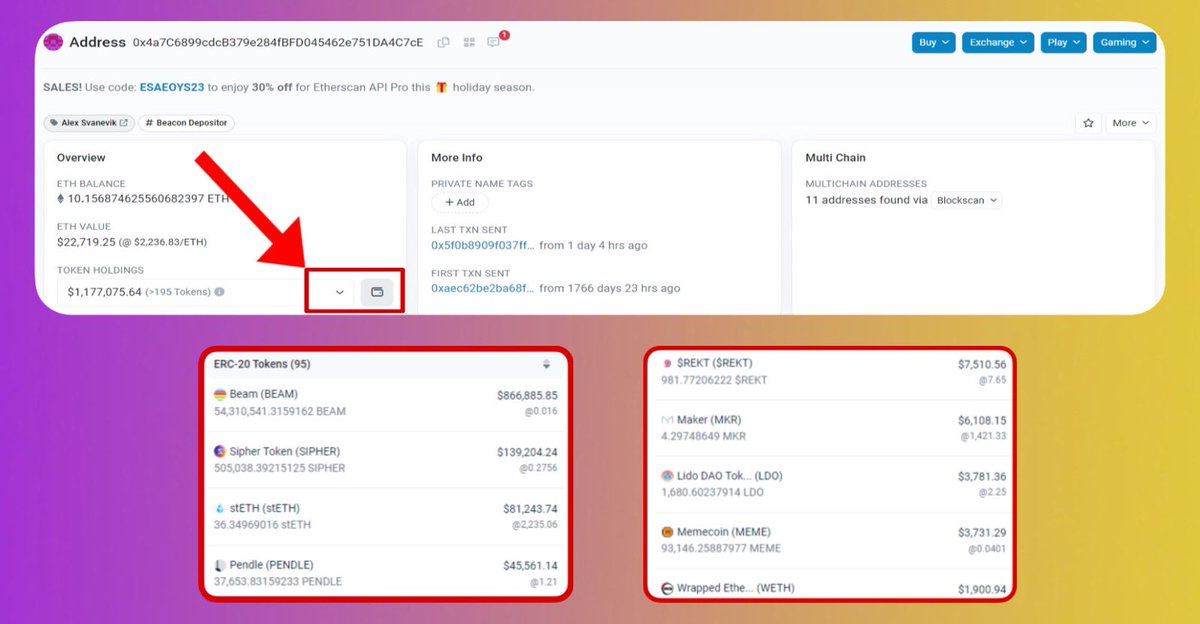This screenshot has height=624, width=1200.
Task: Click the Pendle value $45,561.14
Action: coord(530,565)
